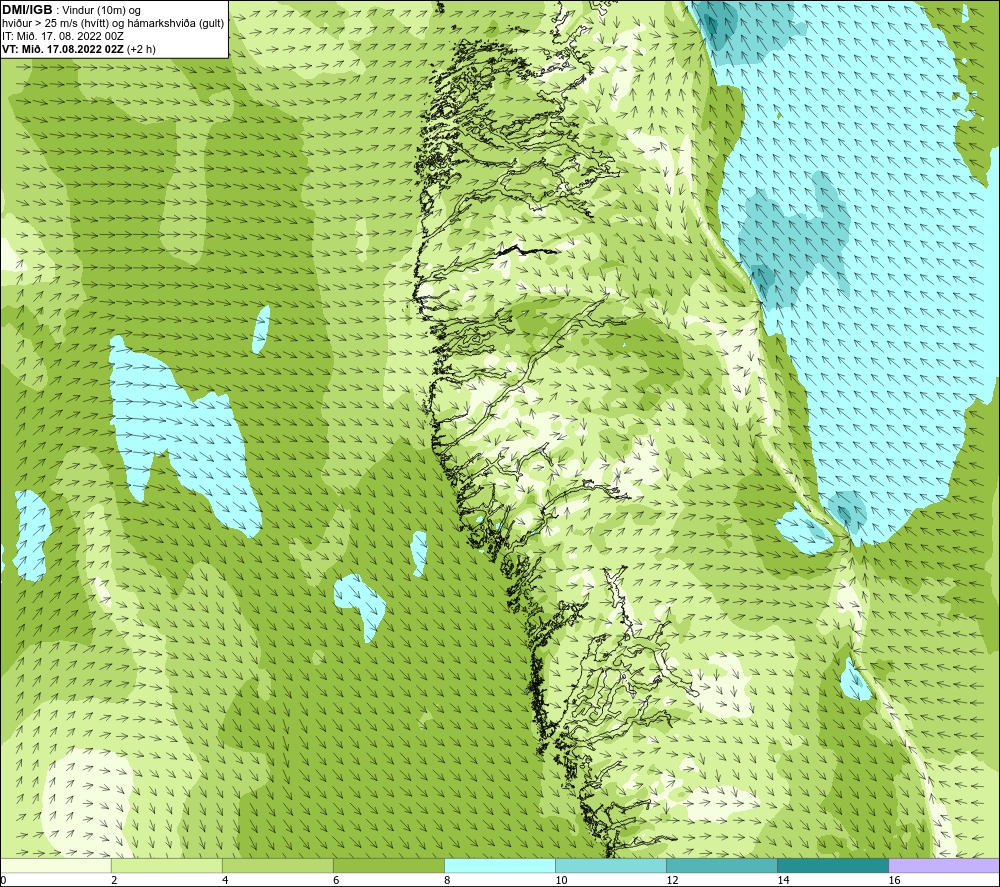
Task: Click the 'Vindur (10m) og' label text
Action: (x=101, y=11)
